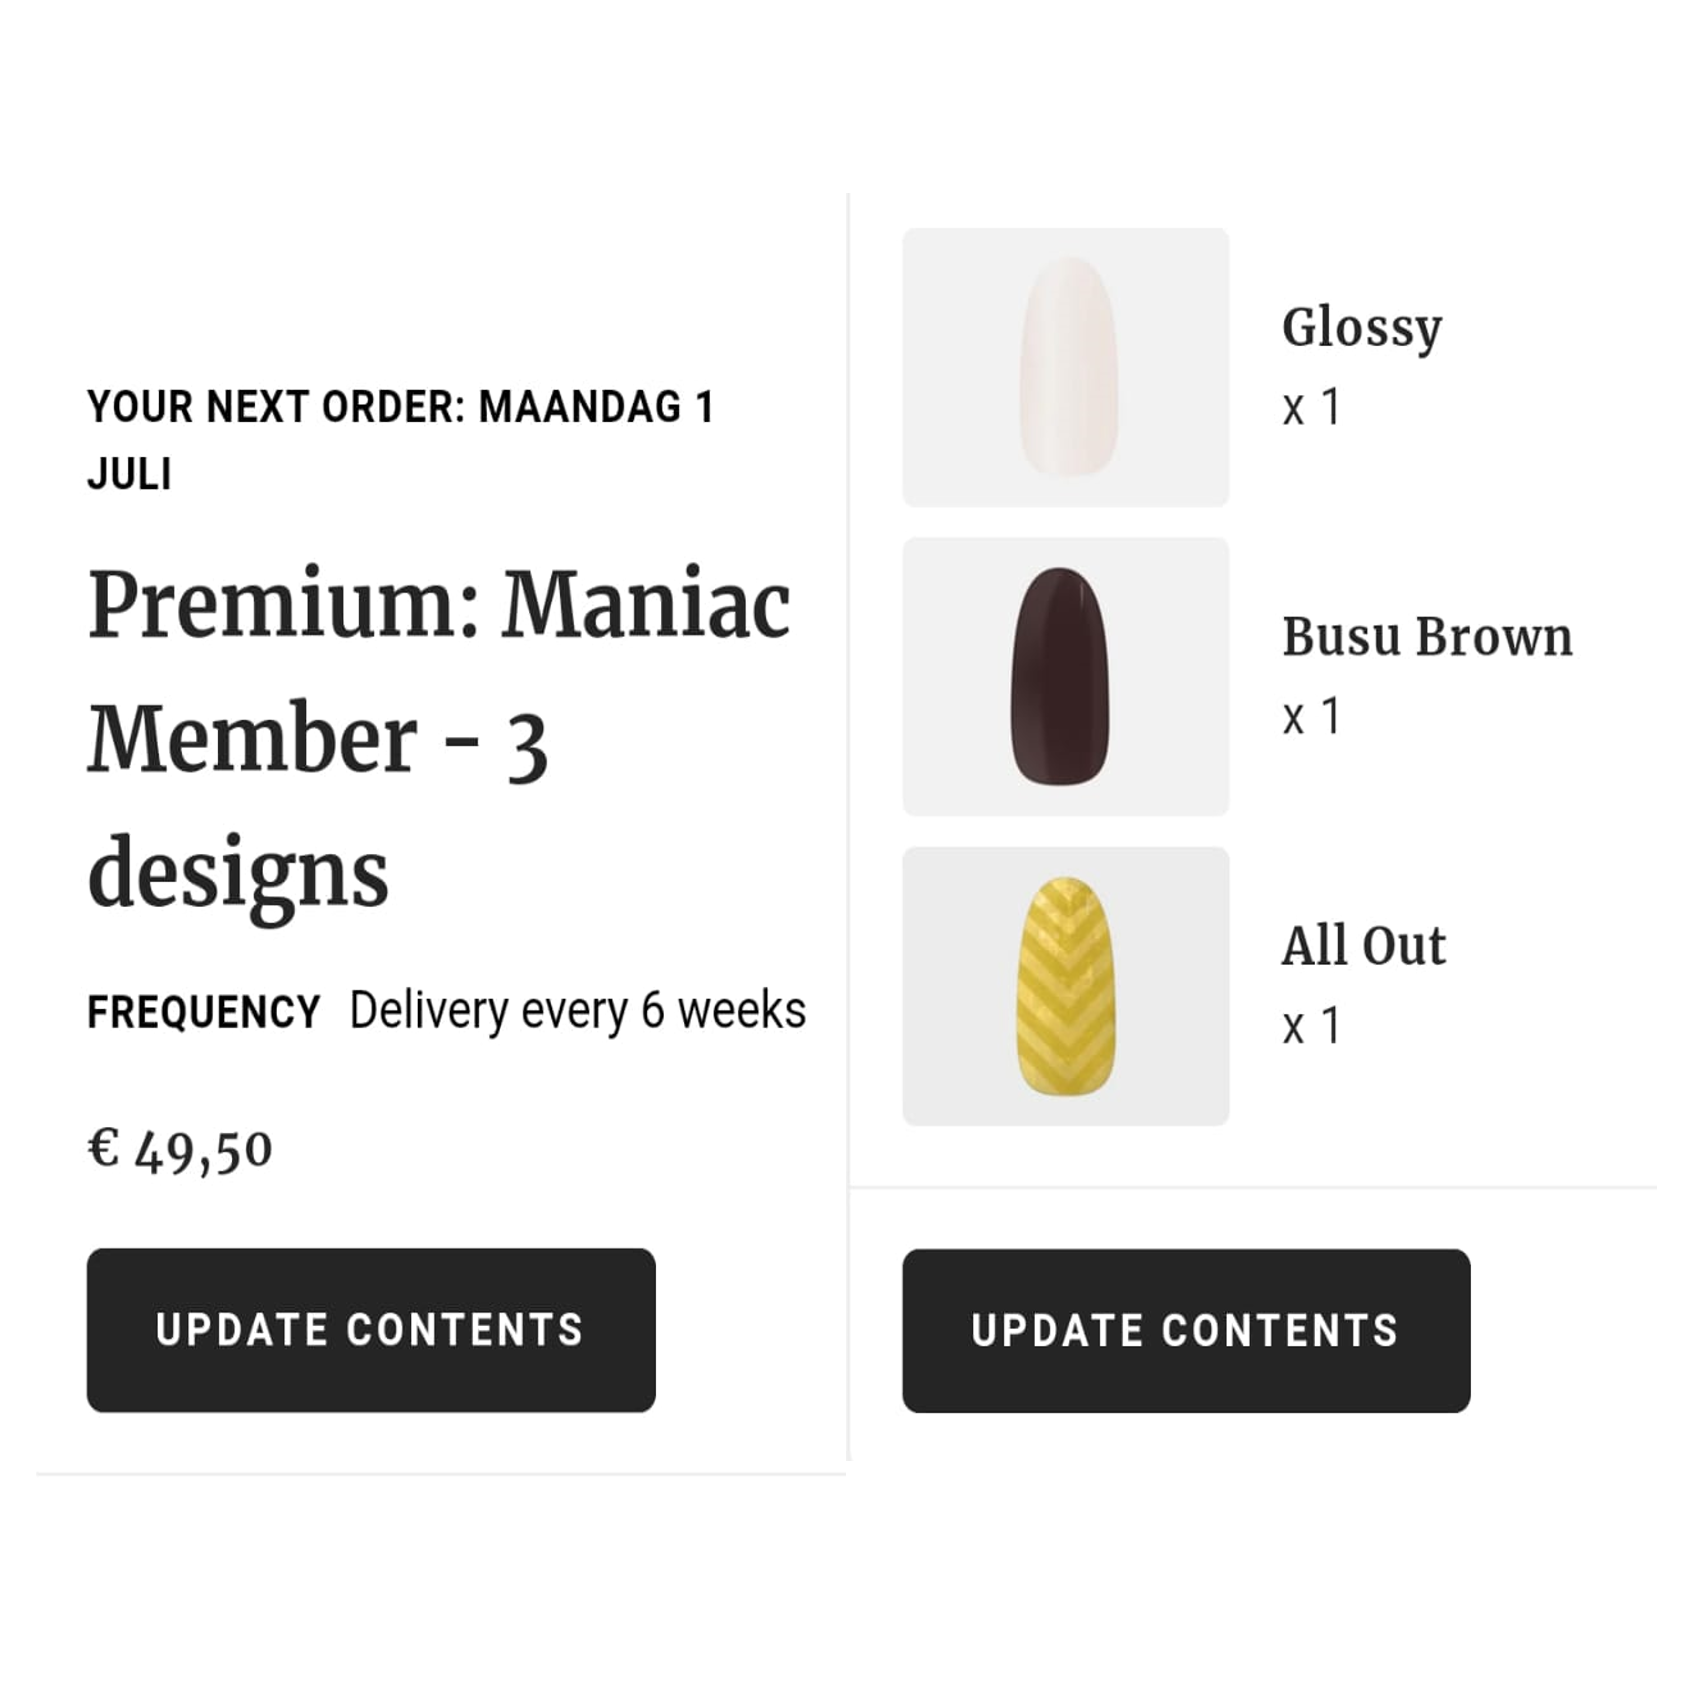1694x1694 pixels.
Task: Click the All Out quantity x 1
Action: point(1311,1026)
